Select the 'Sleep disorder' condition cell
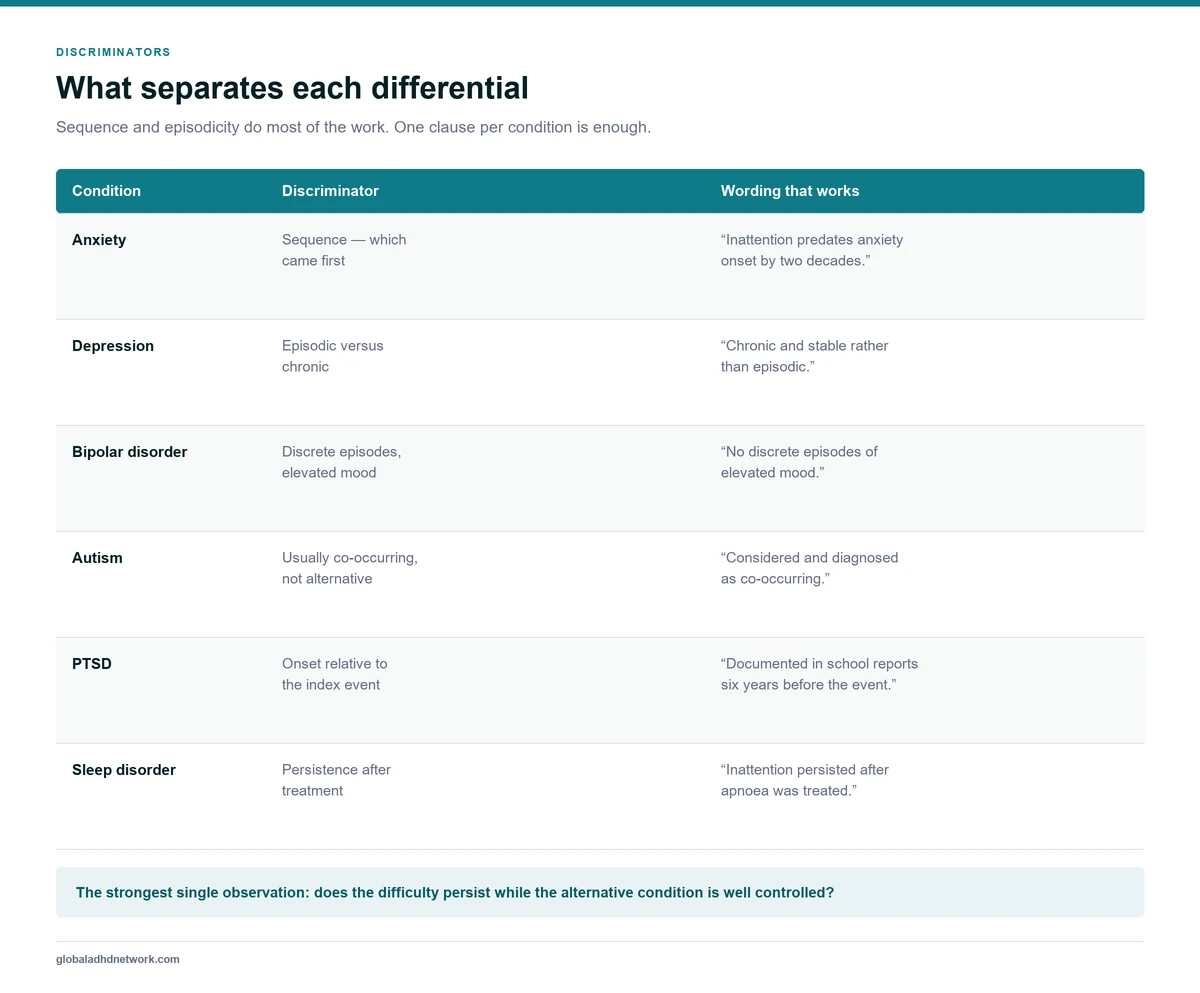This screenshot has height=993, width=1200. [x=124, y=770]
